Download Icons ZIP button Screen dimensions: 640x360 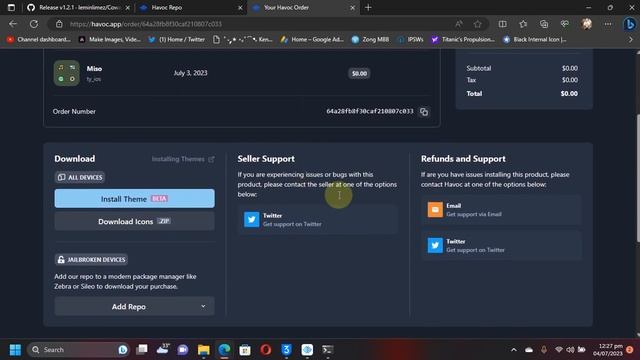click(x=134, y=221)
